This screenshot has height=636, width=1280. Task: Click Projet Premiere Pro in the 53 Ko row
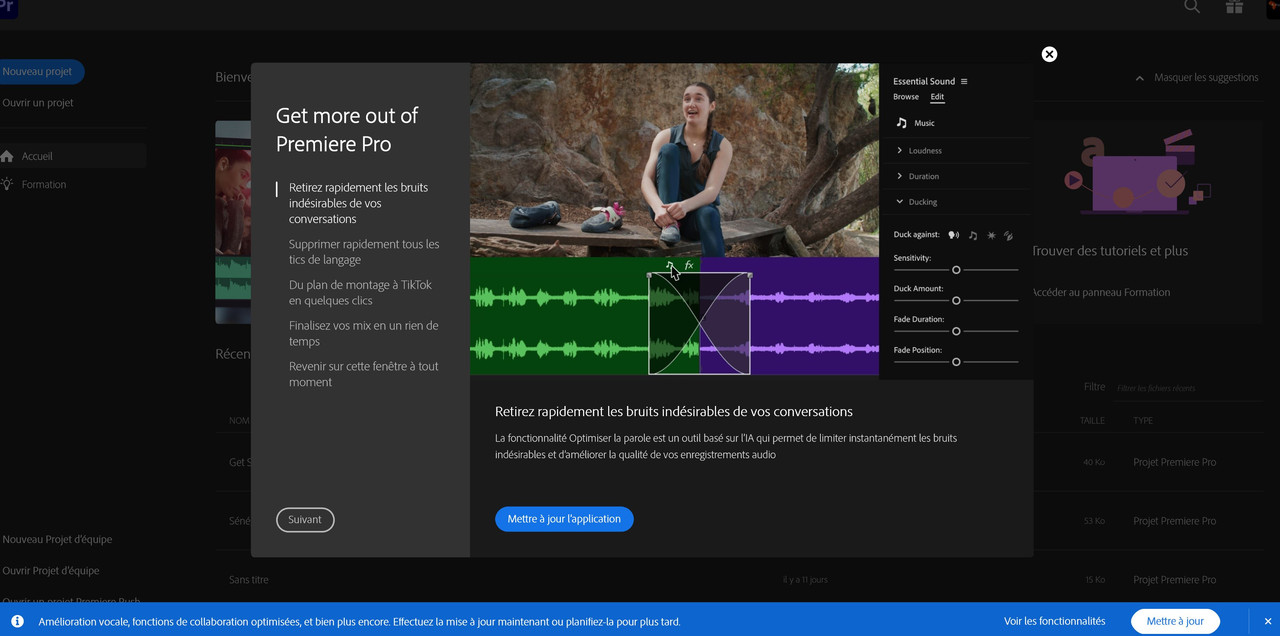[1175, 521]
